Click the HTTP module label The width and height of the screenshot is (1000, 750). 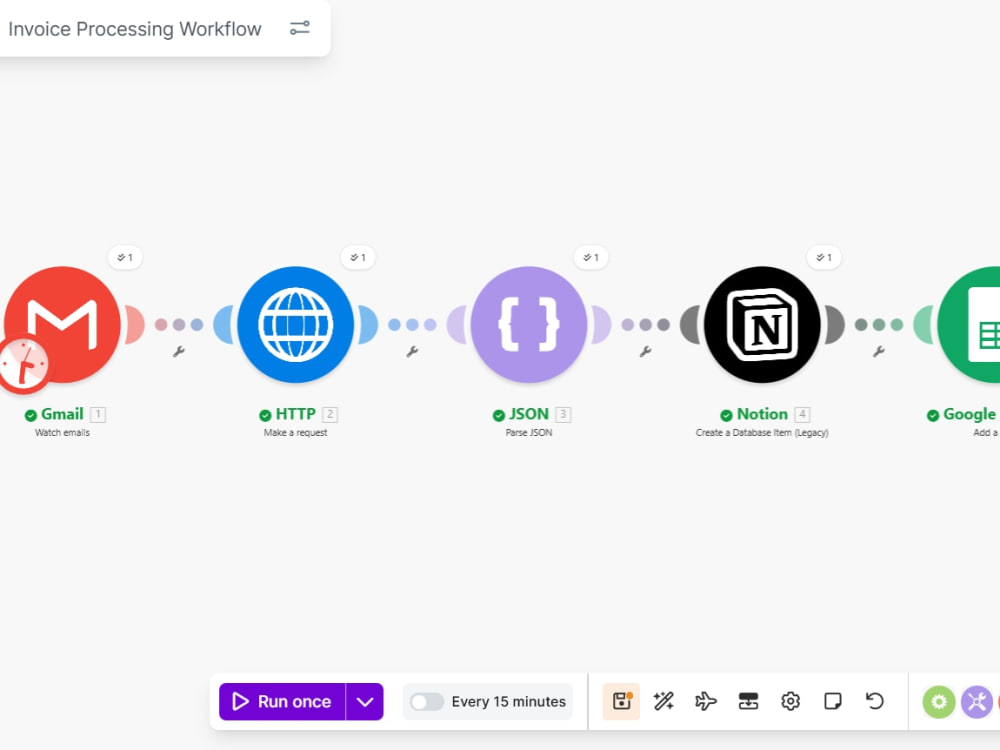(295, 414)
